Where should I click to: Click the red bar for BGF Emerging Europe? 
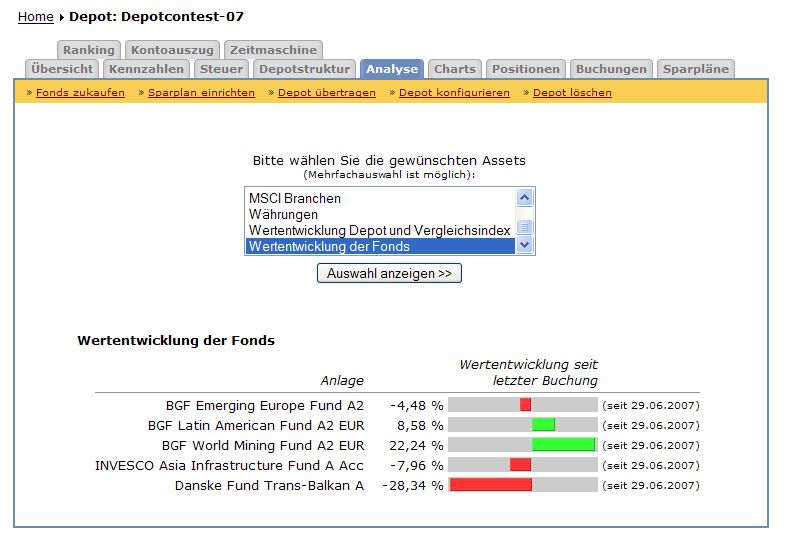525,405
